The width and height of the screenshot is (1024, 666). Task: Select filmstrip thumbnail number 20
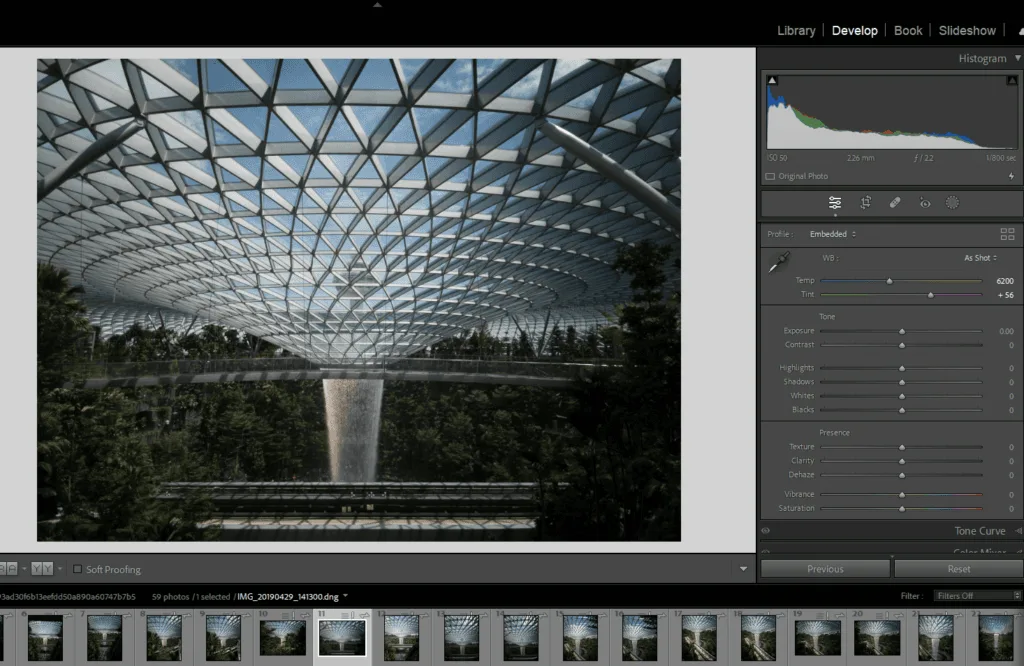(877, 638)
